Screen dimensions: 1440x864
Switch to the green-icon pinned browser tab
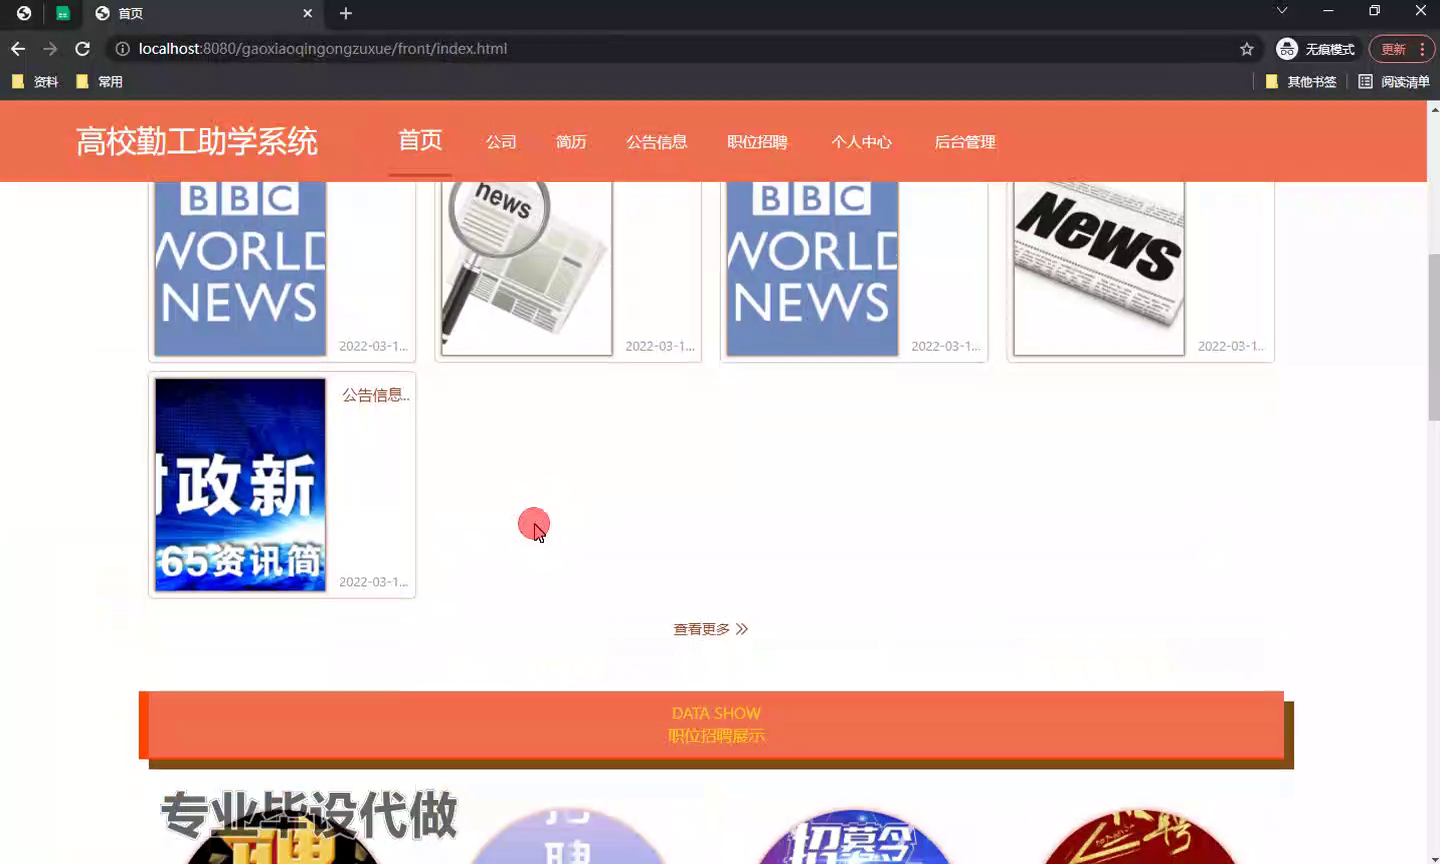coord(62,13)
